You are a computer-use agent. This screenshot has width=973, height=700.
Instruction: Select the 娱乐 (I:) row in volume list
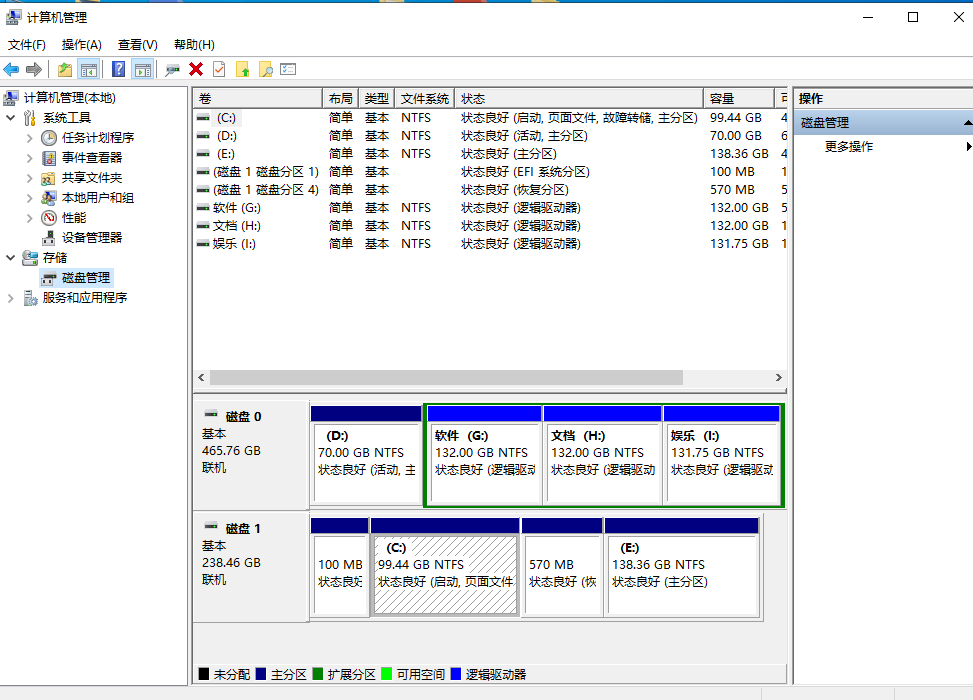click(235, 244)
